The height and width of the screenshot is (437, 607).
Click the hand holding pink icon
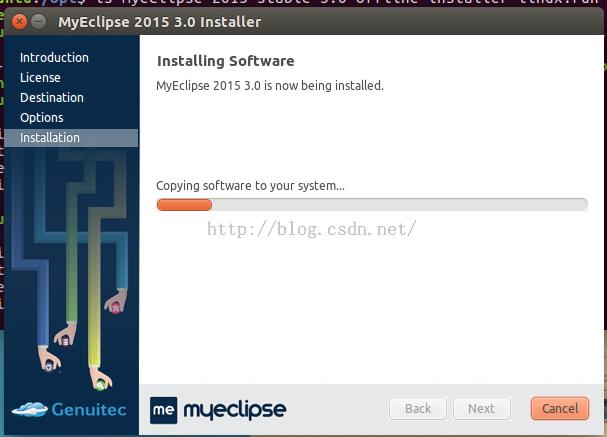[x=116, y=302]
